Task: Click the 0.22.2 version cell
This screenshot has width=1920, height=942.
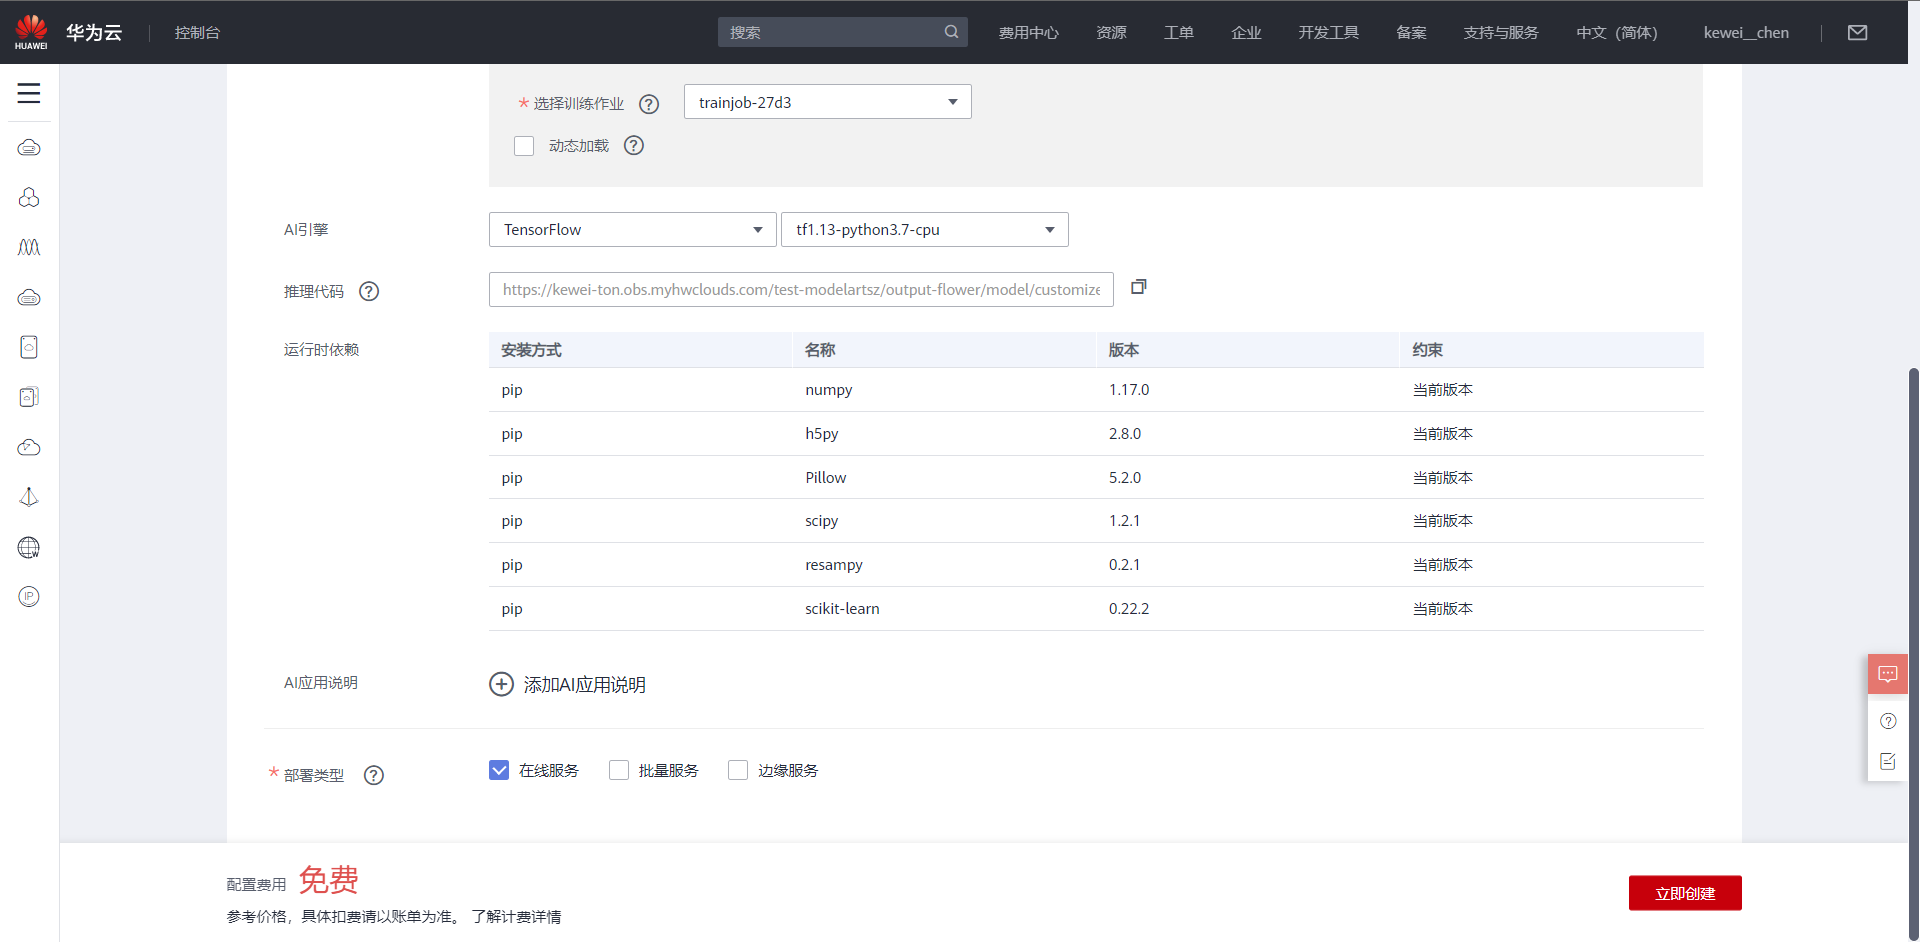Action: (x=1129, y=608)
